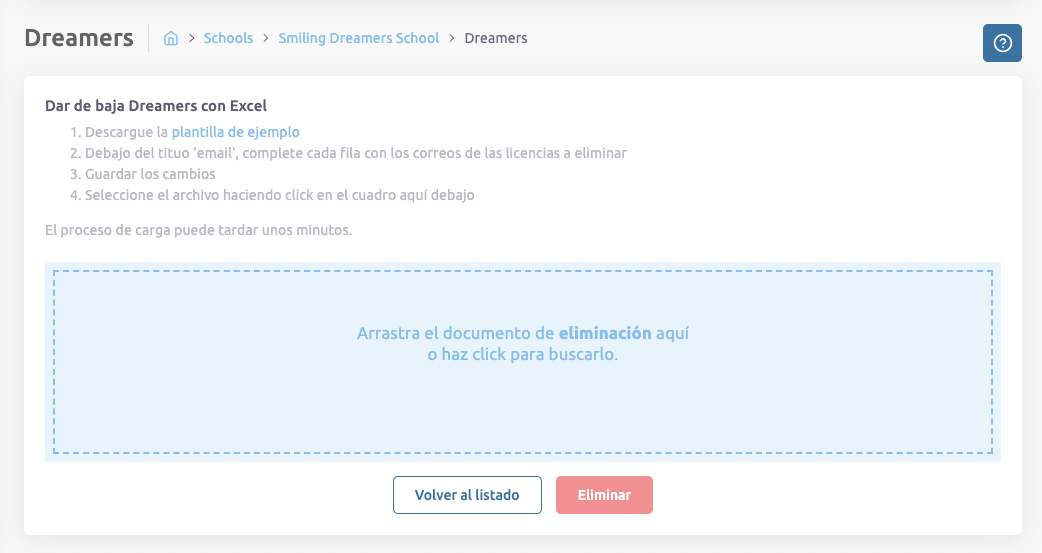This screenshot has width=1042, height=553.
Task: Click the note about the upload taking minutes
Action: click(x=199, y=230)
